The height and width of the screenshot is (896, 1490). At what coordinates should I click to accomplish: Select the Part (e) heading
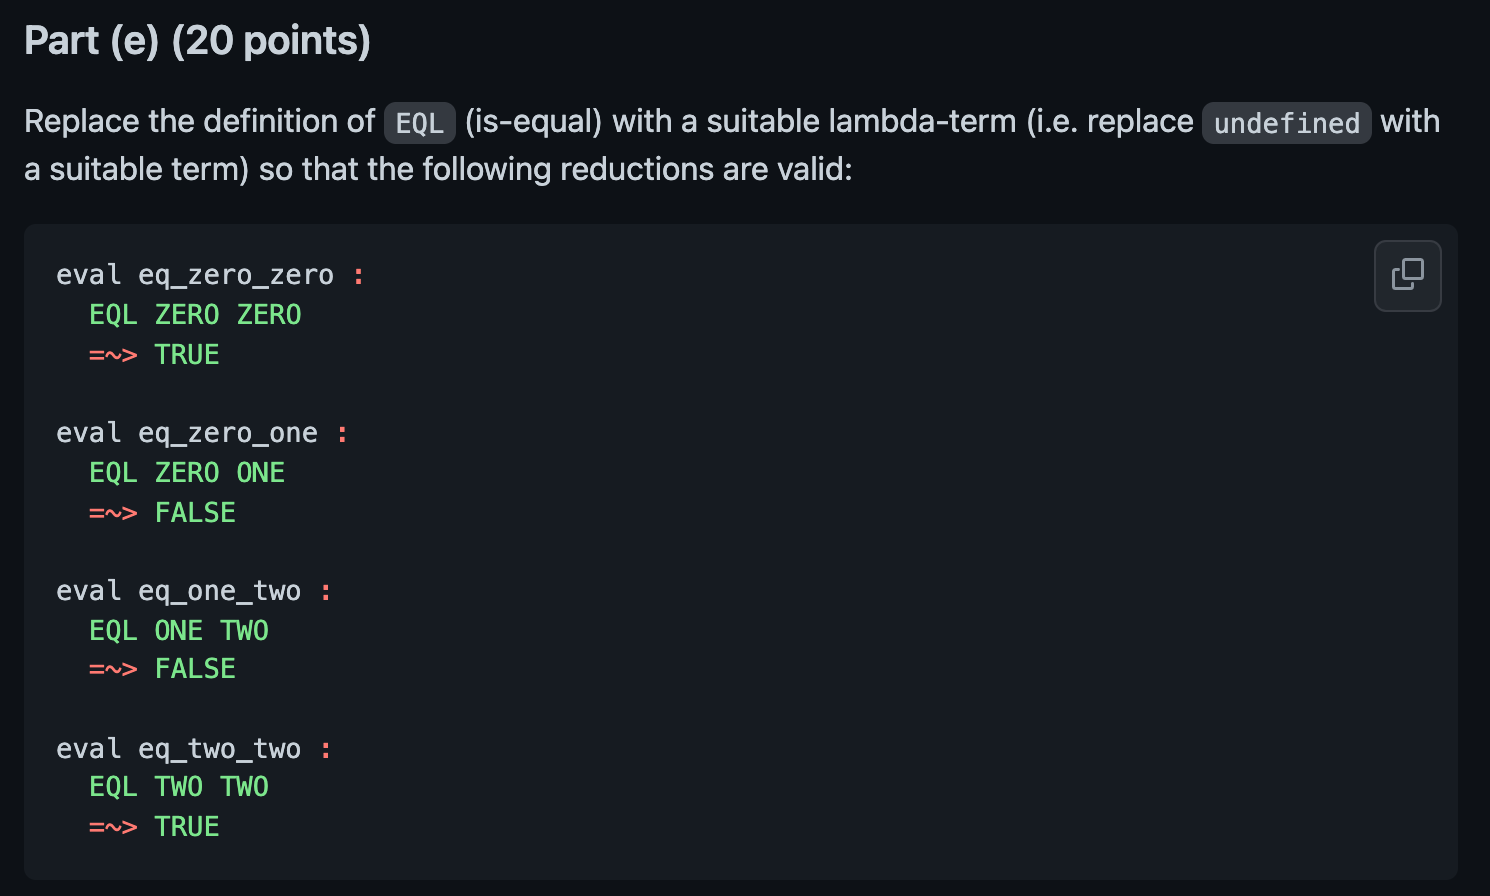(x=197, y=40)
